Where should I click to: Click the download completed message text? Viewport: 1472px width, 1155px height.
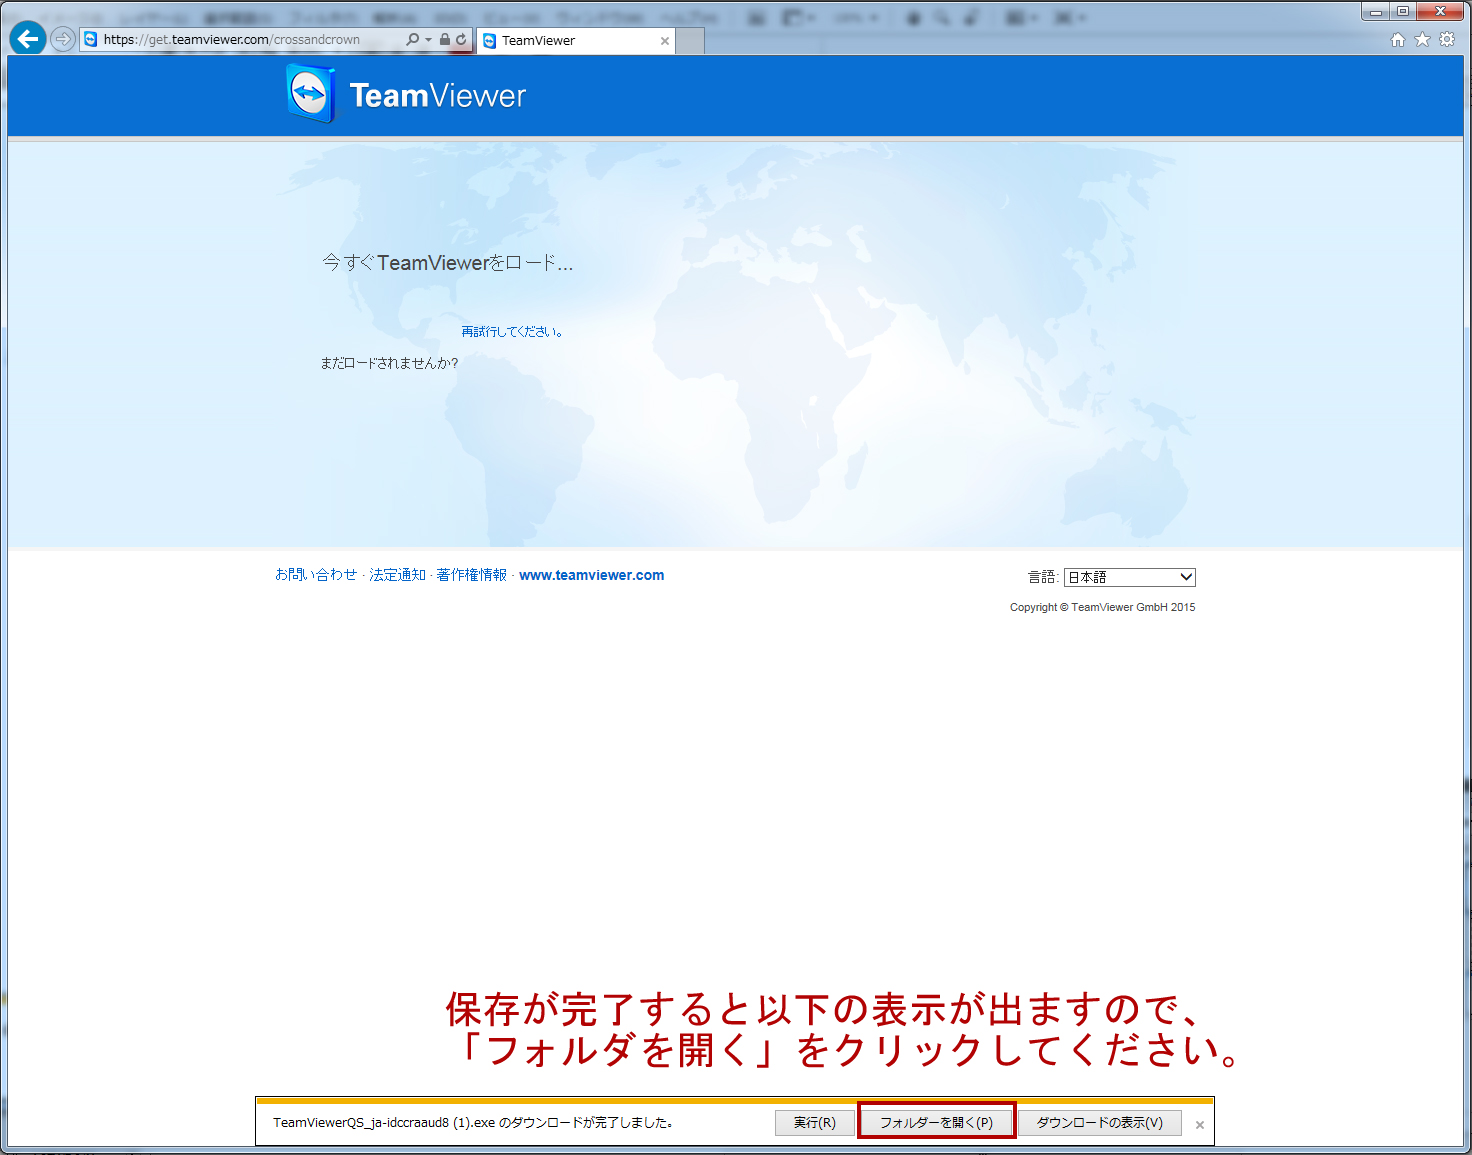473,1123
